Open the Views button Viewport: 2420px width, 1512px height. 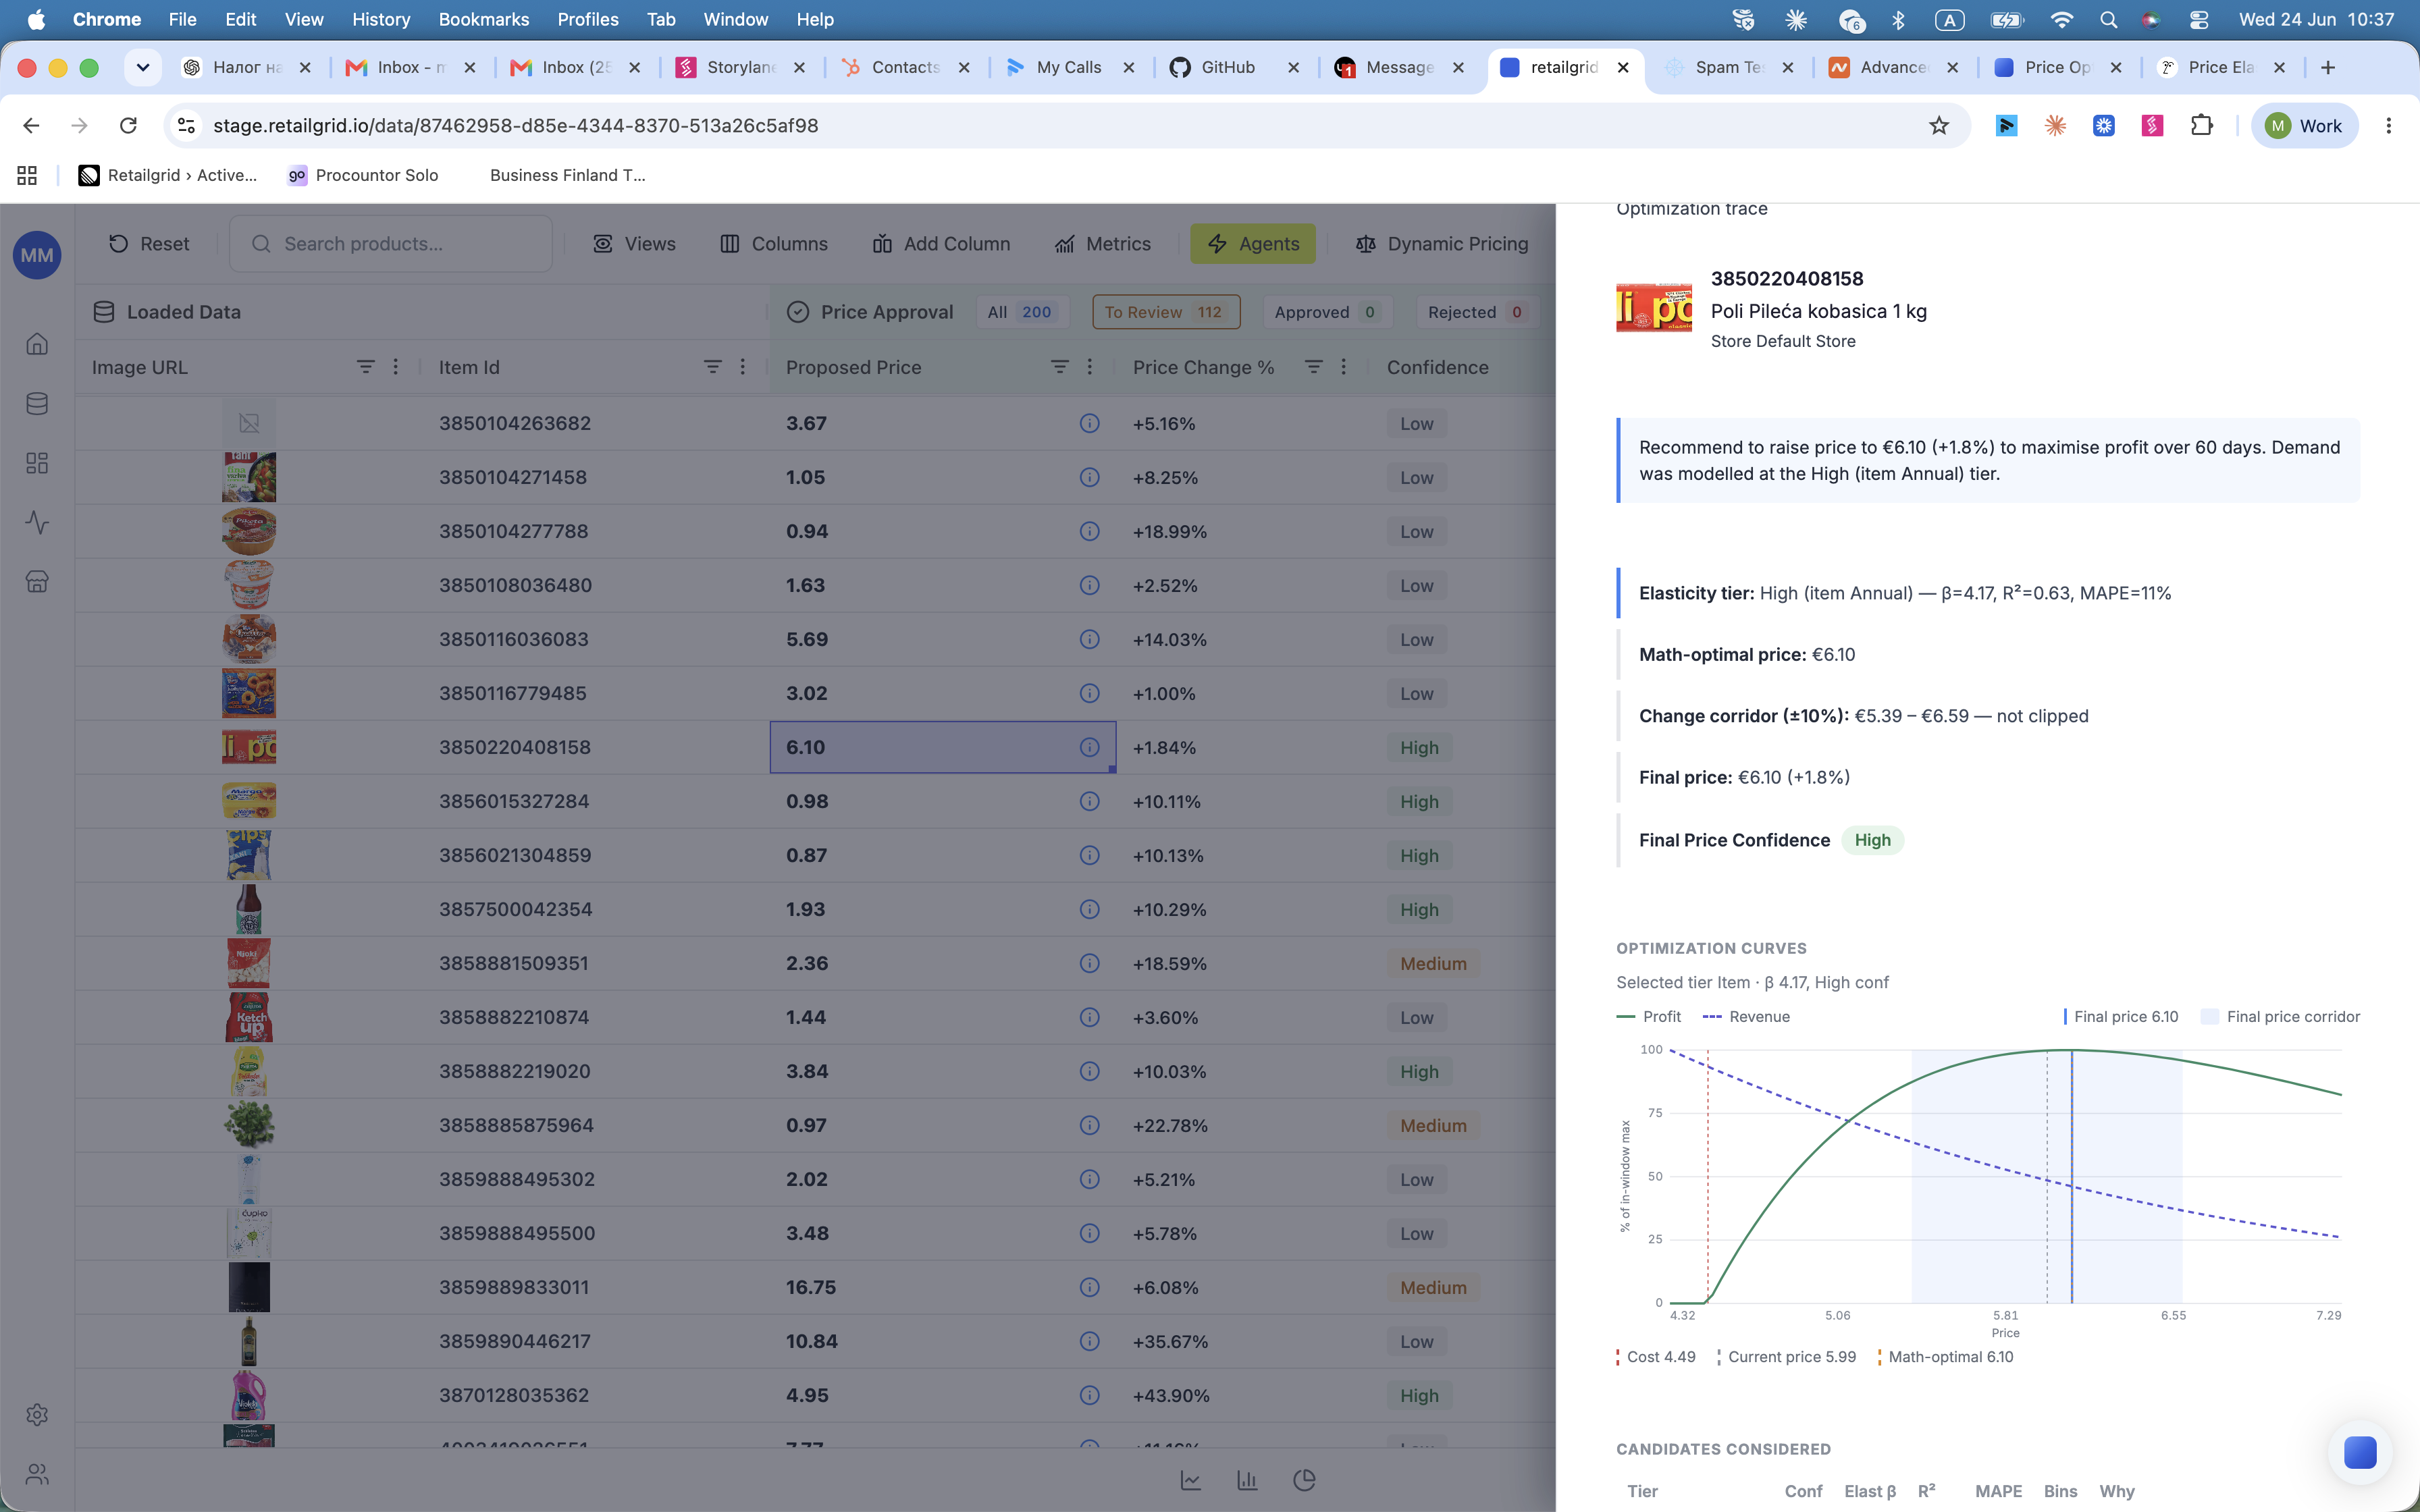(634, 244)
